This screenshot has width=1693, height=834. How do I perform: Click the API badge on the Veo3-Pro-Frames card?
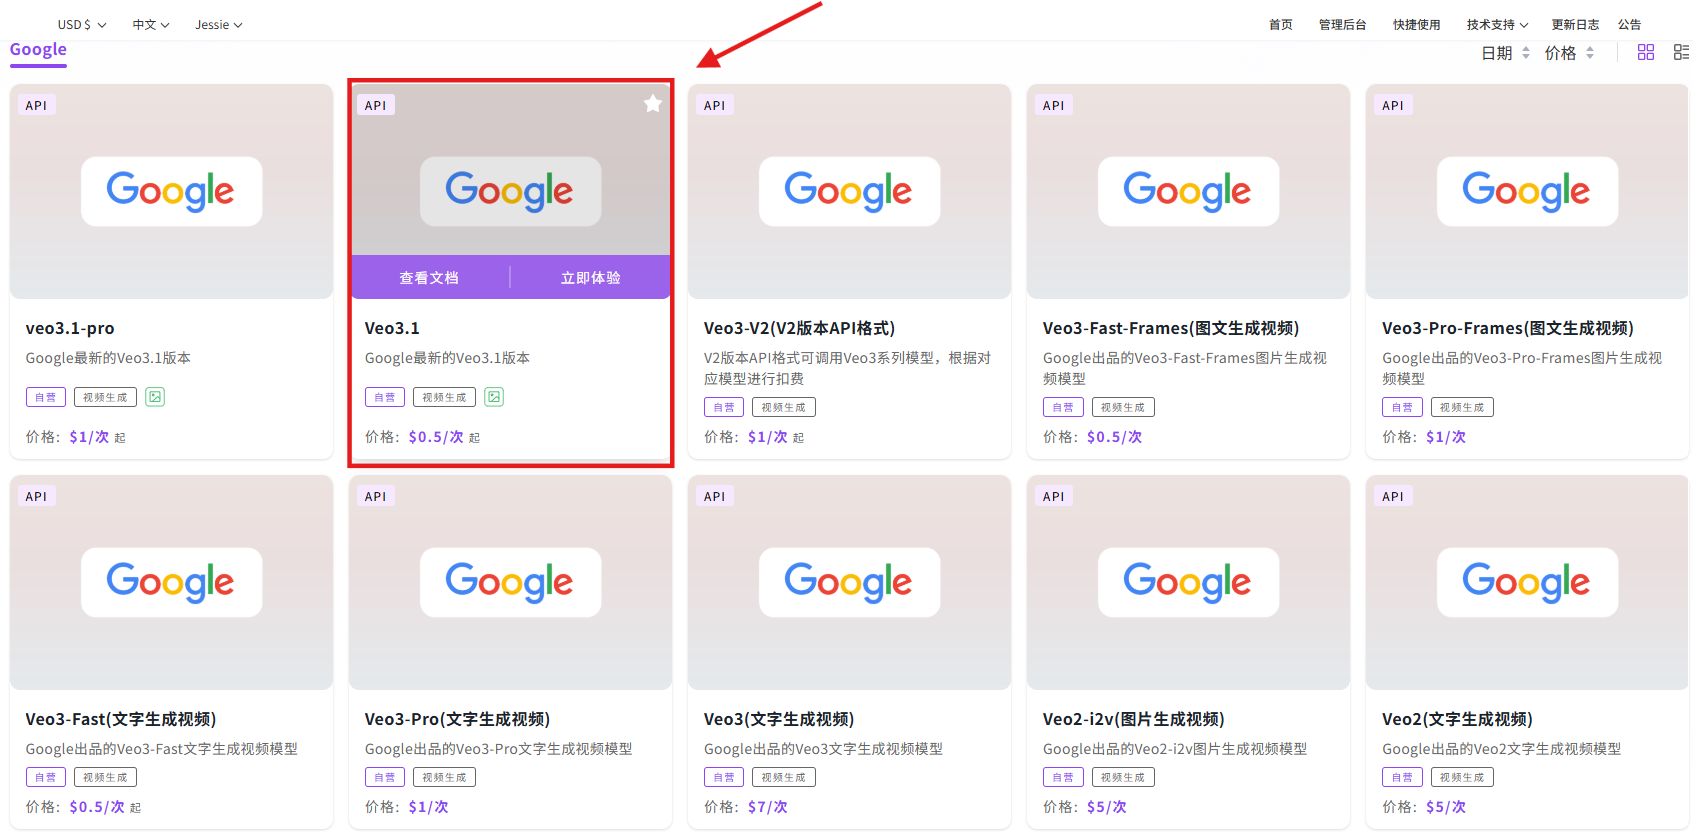(x=1392, y=105)
